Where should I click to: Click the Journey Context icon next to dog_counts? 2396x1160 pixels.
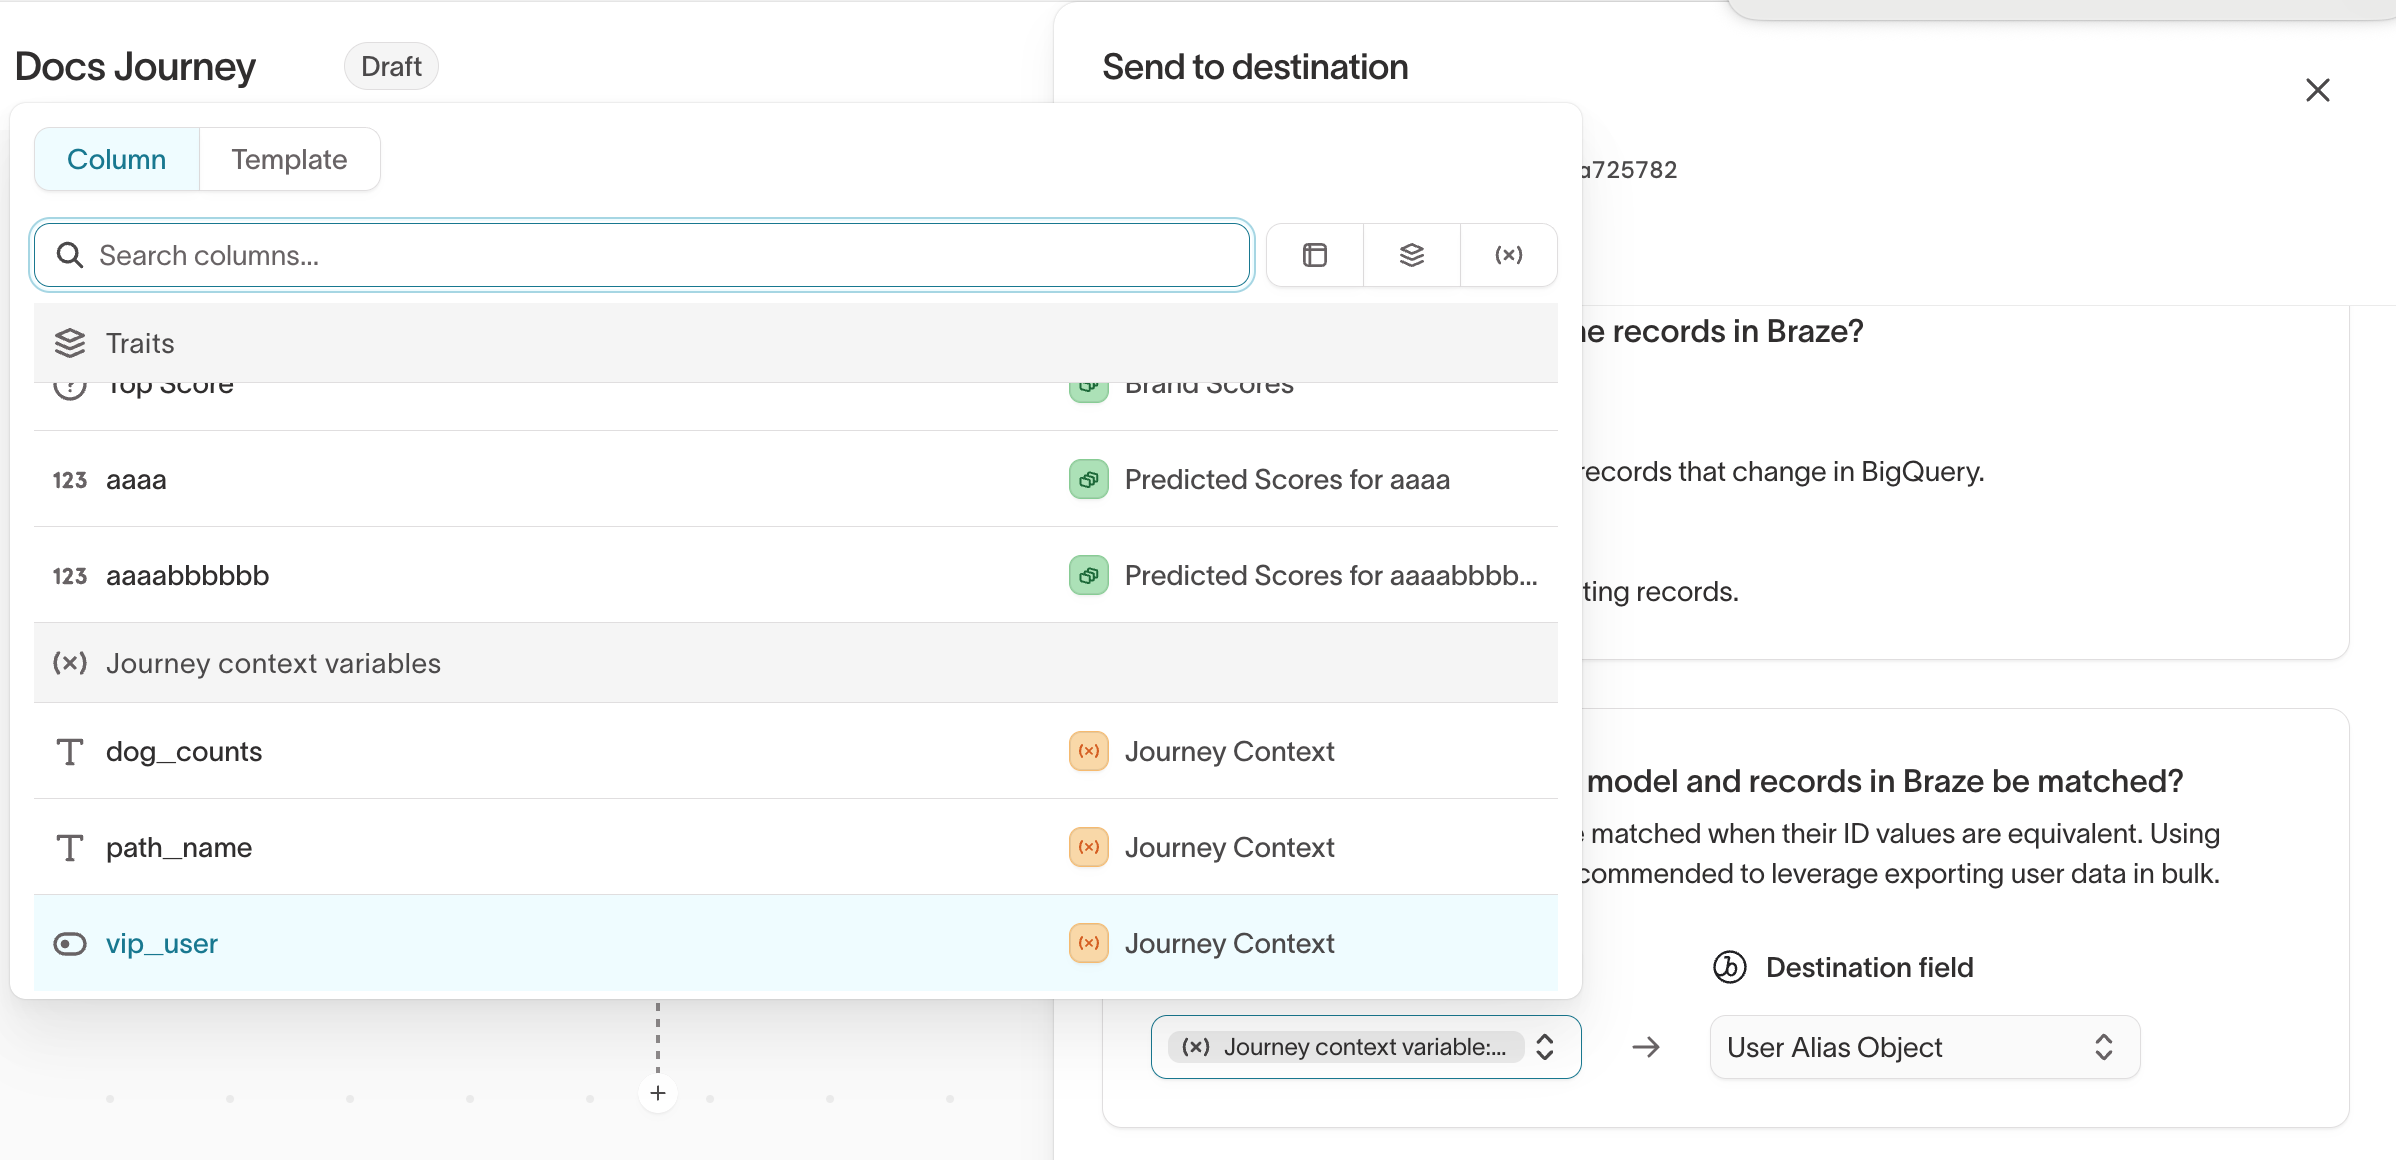pyautogui.click(x=1088, y=751)
